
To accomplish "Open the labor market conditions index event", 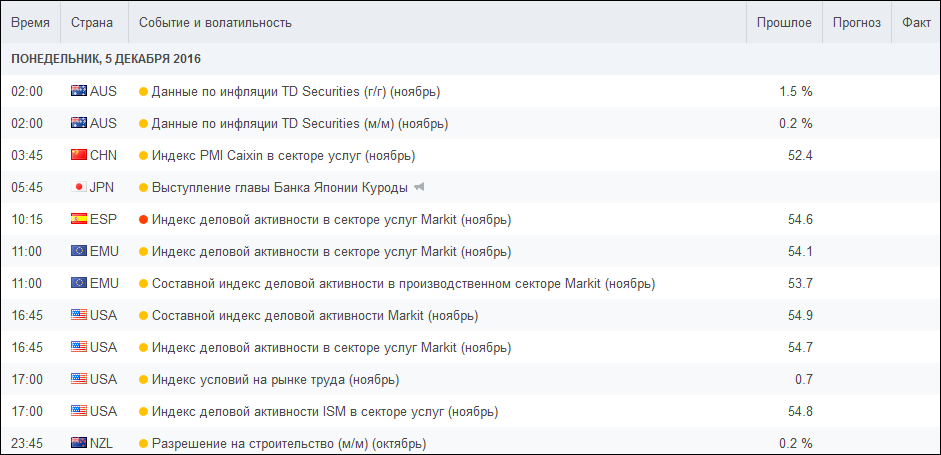I will pos(275,380).
